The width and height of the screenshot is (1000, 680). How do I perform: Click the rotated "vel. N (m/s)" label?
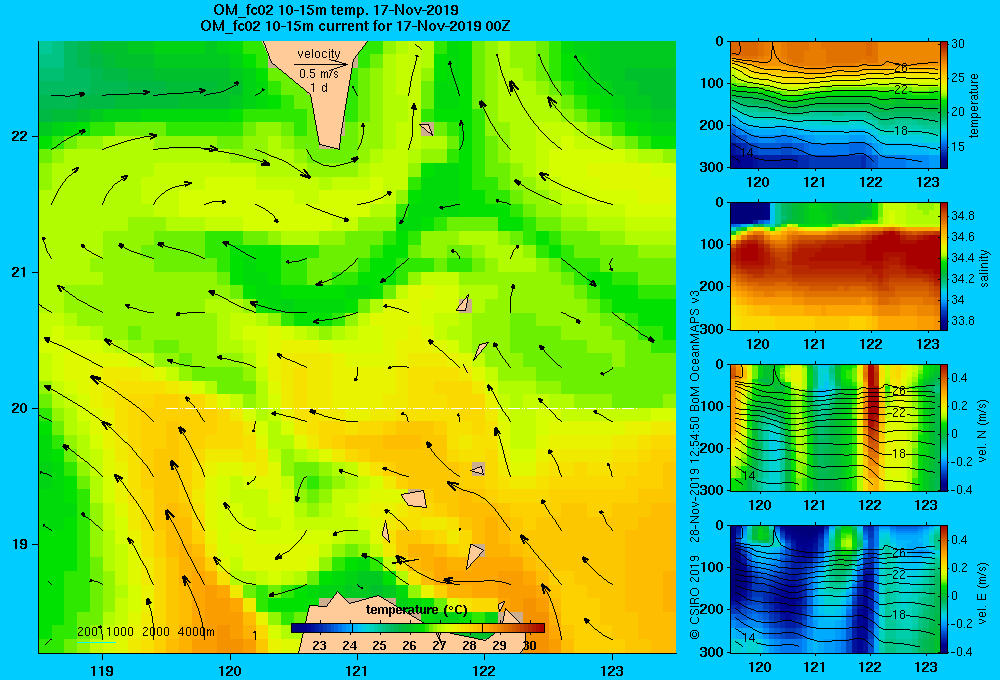click(x=982, y=431)
